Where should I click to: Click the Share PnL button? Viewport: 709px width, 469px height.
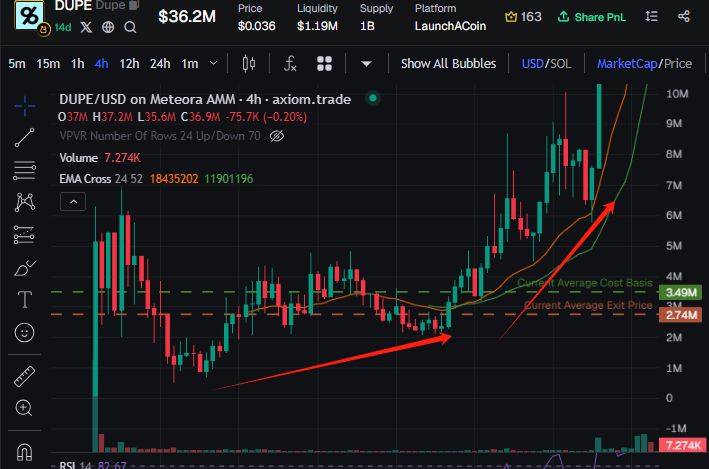point(592,17)
